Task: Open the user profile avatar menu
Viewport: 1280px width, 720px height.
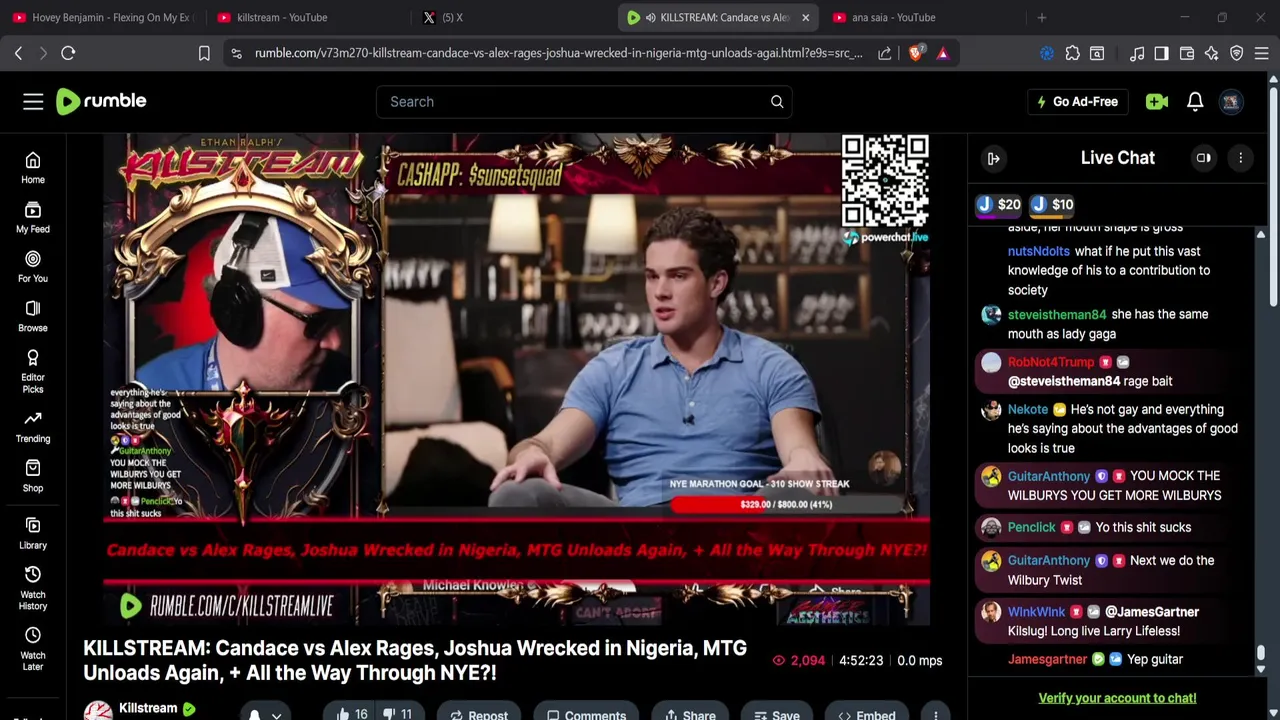Action: click(1231, 101)
